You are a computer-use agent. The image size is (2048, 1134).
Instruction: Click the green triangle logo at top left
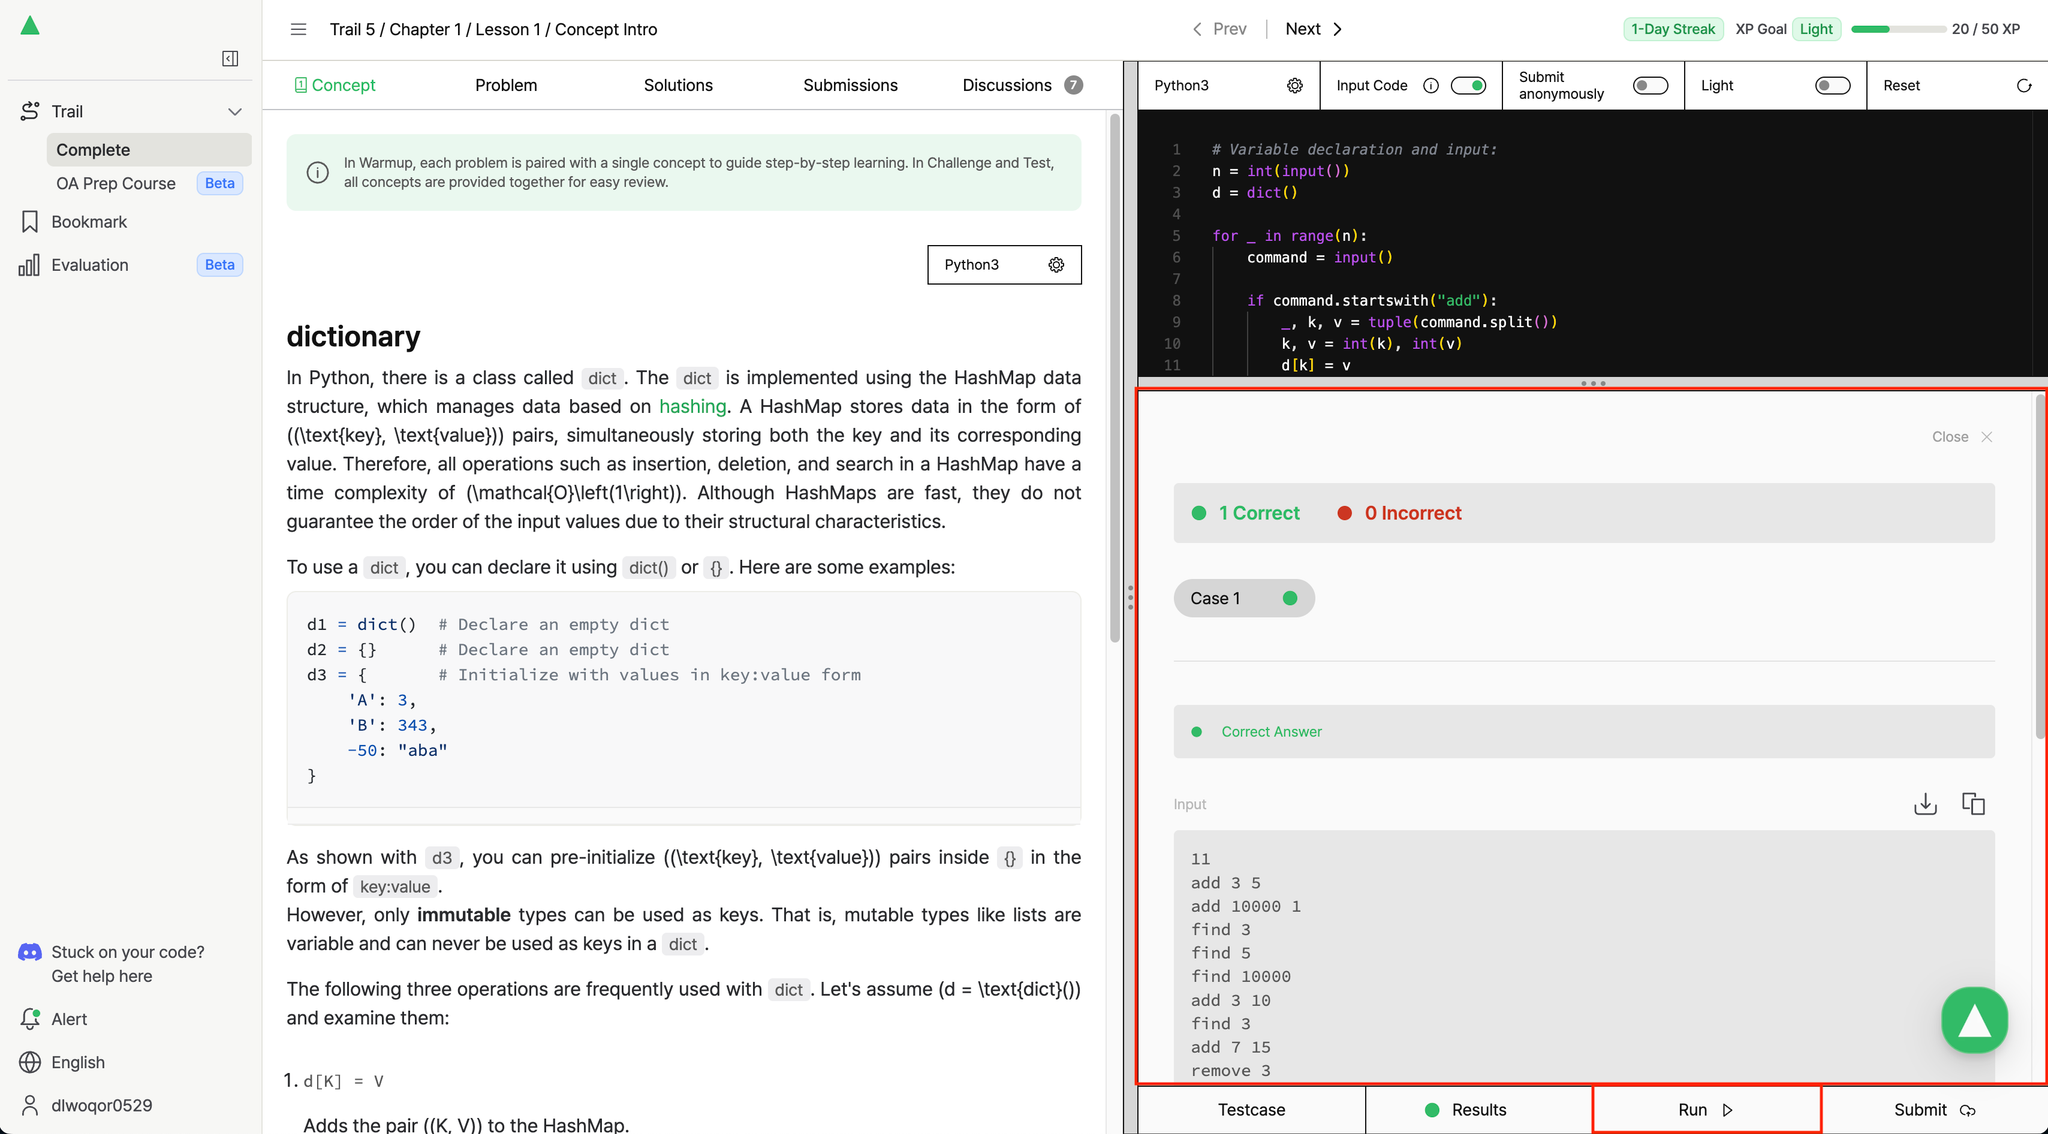pos(30,26)
